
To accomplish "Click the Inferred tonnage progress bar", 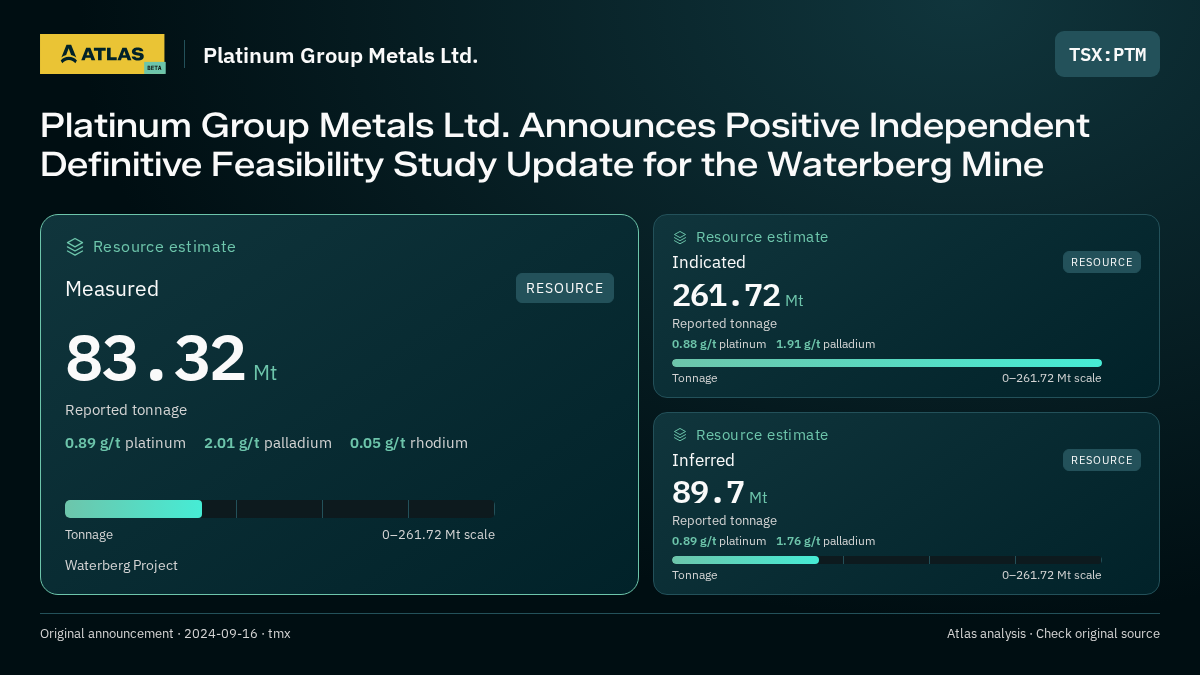I will [x=887, y=560].
